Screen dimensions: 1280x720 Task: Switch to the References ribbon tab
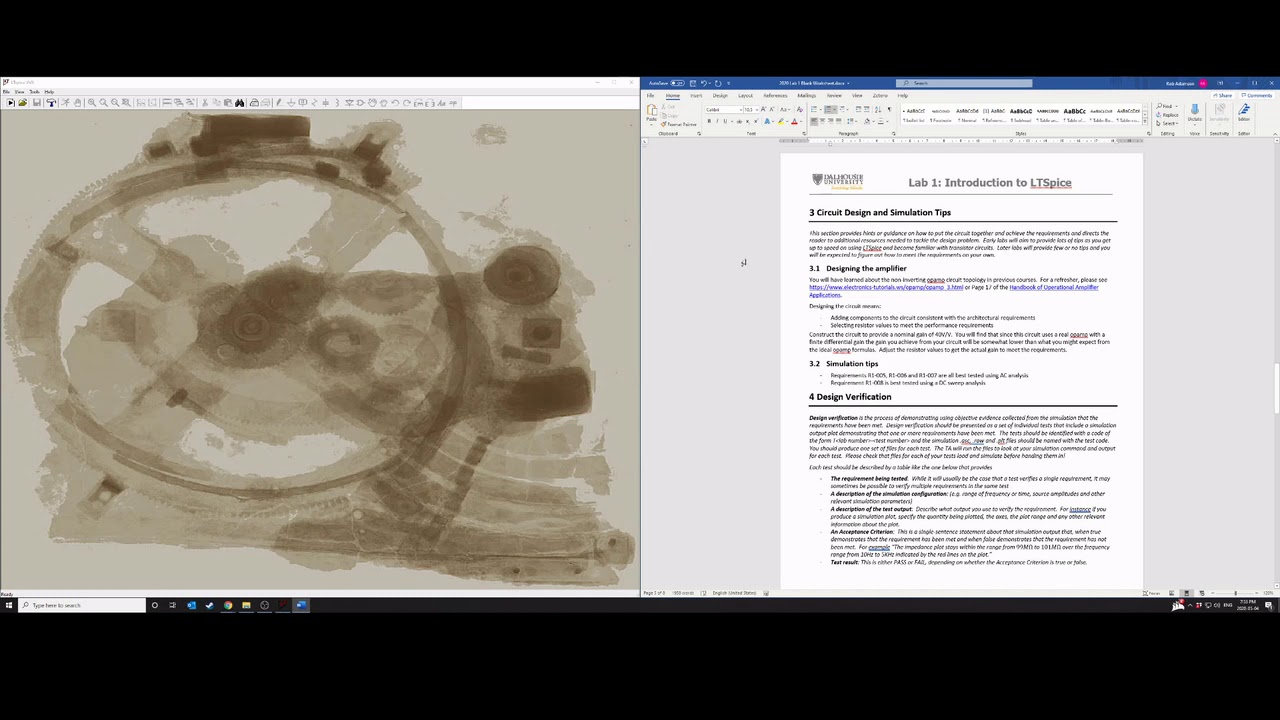point(775,96)
